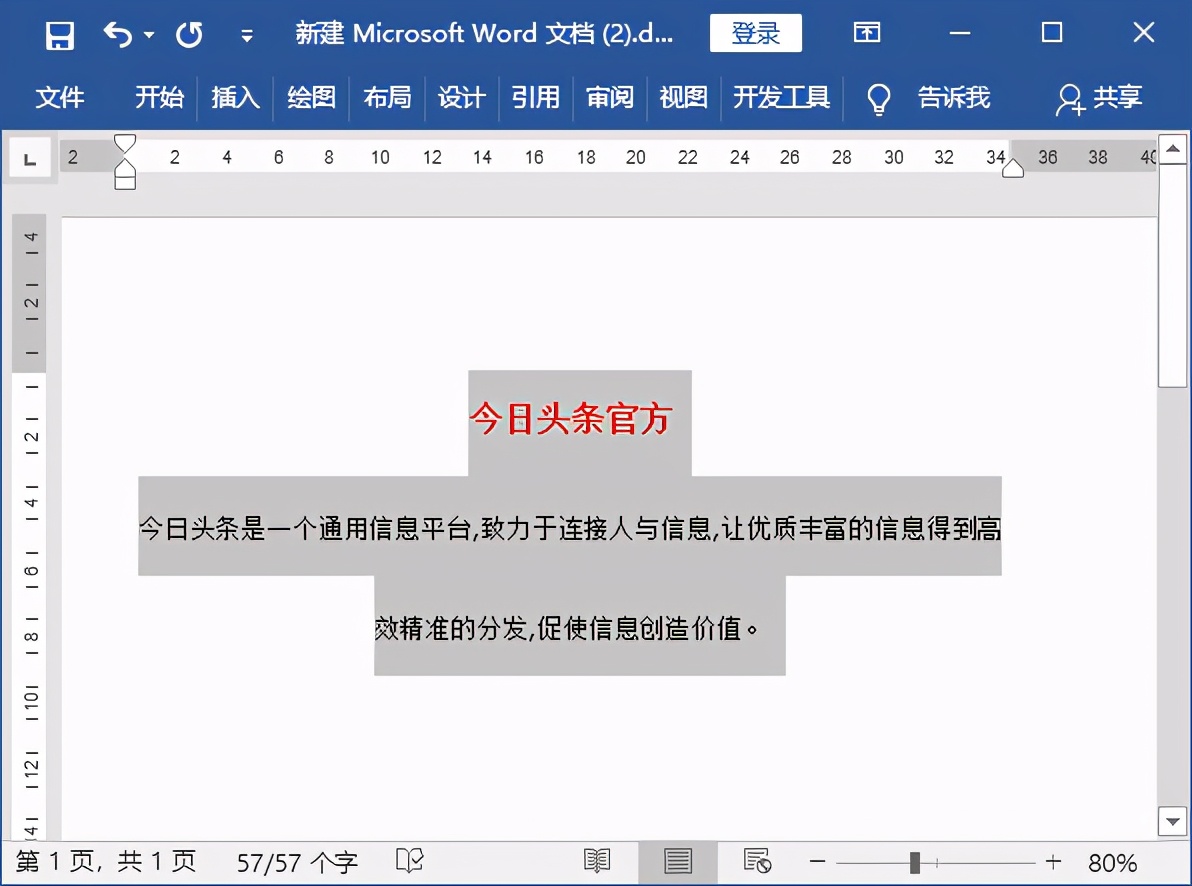The image size is (1192, 886).
Task: Maximize the Word window
Action: coord(1052,33)
